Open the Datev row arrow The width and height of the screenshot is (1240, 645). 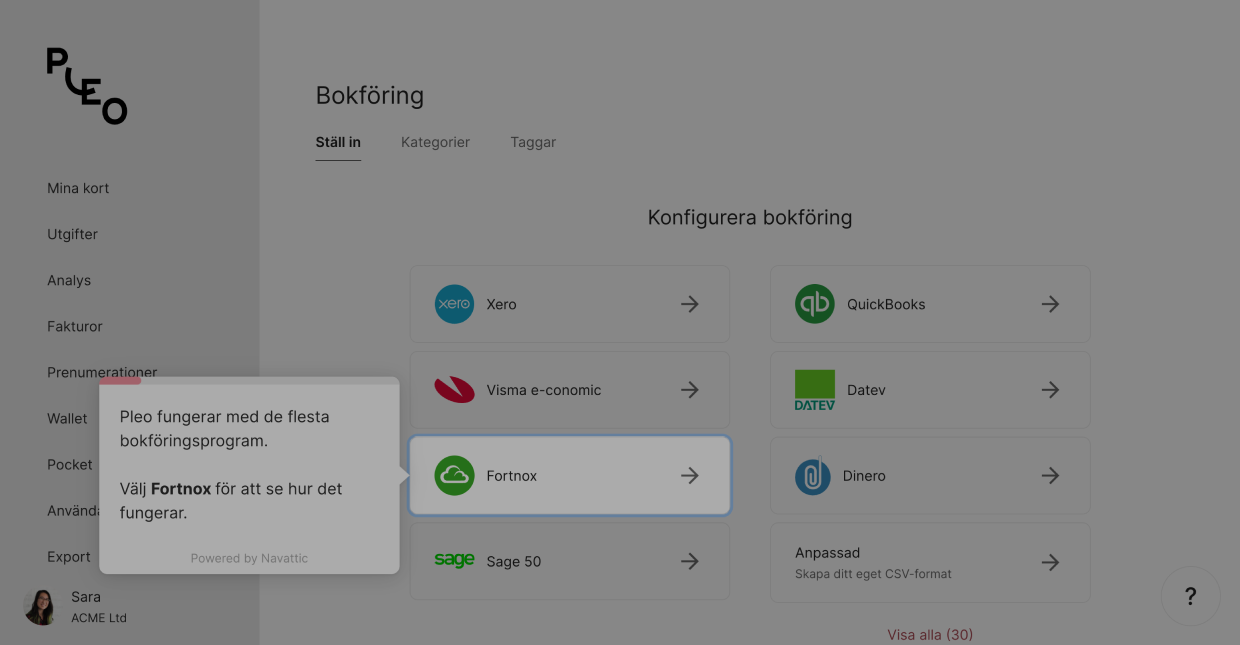(1049, 390)
